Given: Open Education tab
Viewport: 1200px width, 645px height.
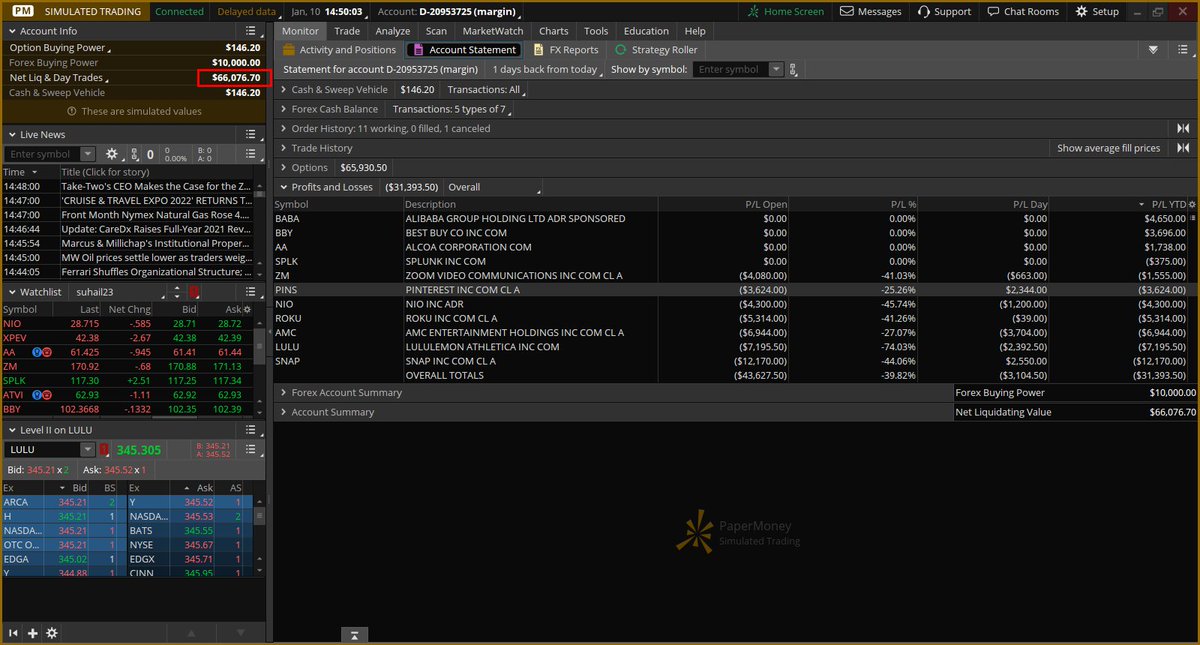Looking at the screenshot, I should point(646,31).
